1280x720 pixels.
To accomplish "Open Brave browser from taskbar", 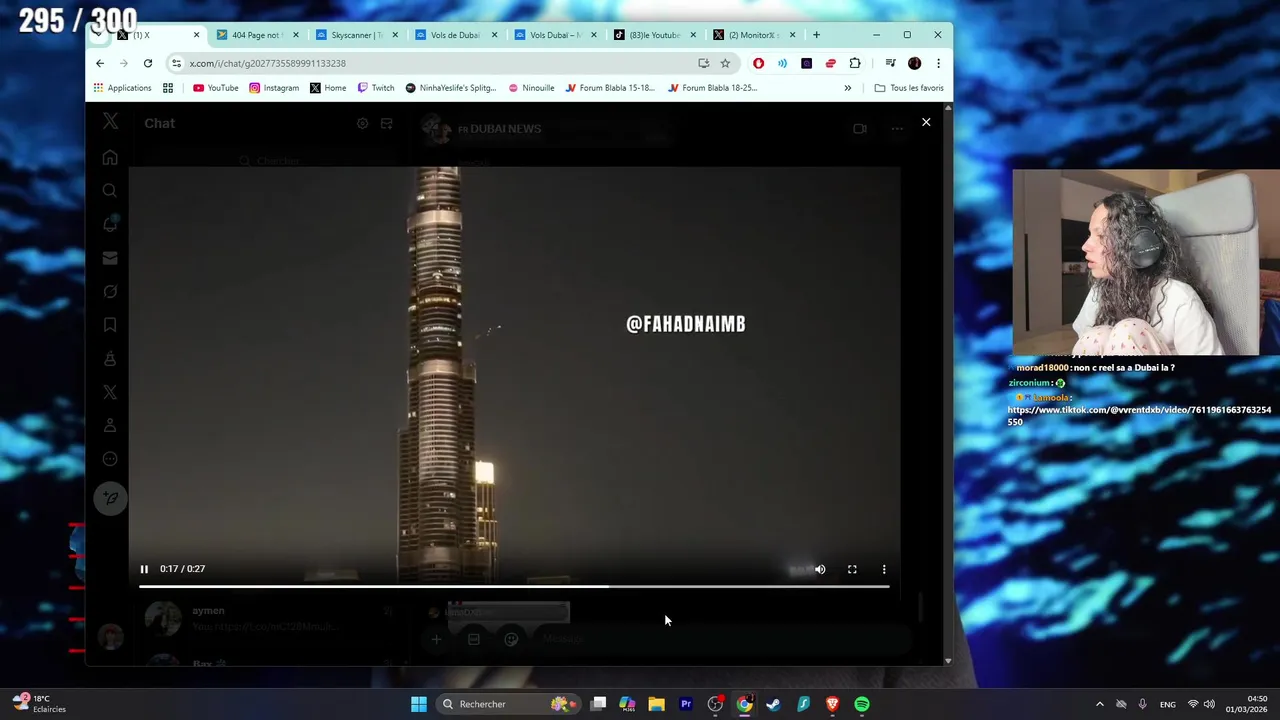I will pyautogui.click(x=832, y=704).
